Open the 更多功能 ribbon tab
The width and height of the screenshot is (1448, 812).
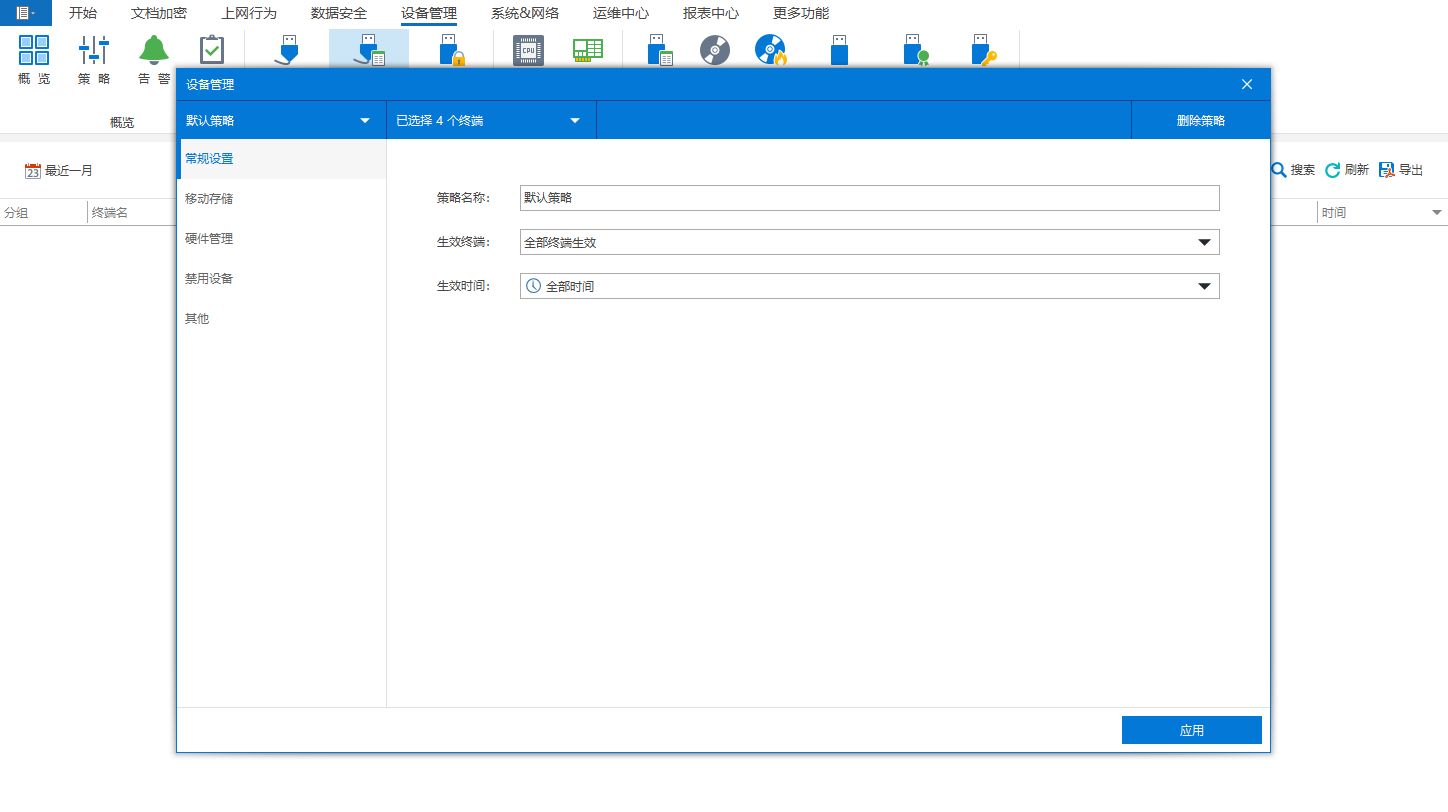(x=801, y=13)
